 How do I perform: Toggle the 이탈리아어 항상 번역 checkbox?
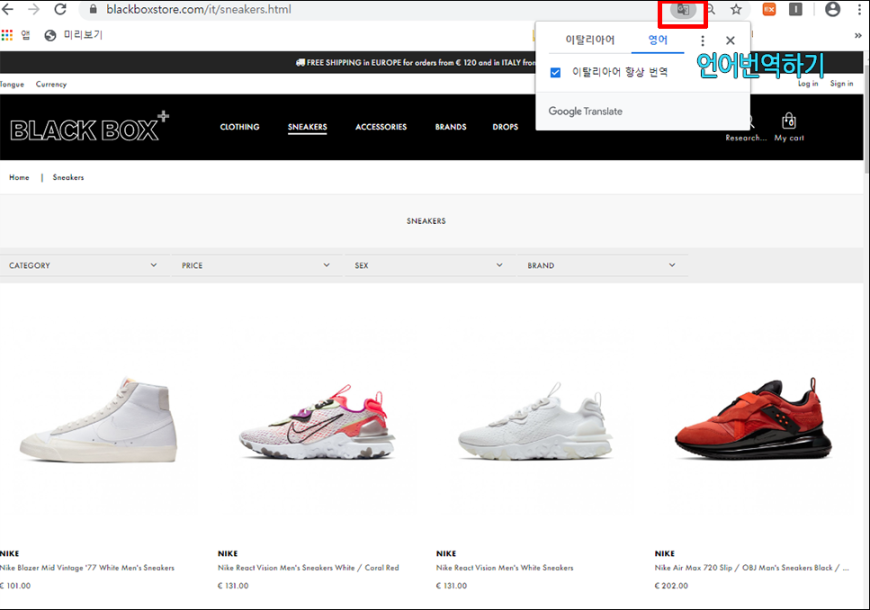point(555,73)
